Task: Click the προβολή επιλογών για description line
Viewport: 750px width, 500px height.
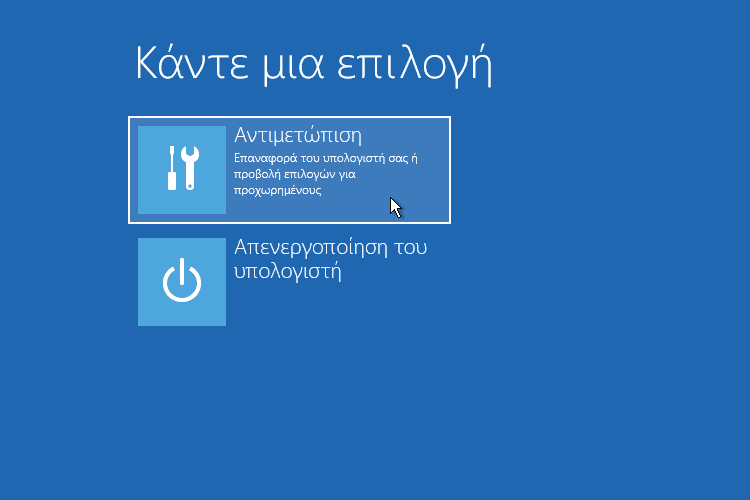Action: tap(296, 174)
